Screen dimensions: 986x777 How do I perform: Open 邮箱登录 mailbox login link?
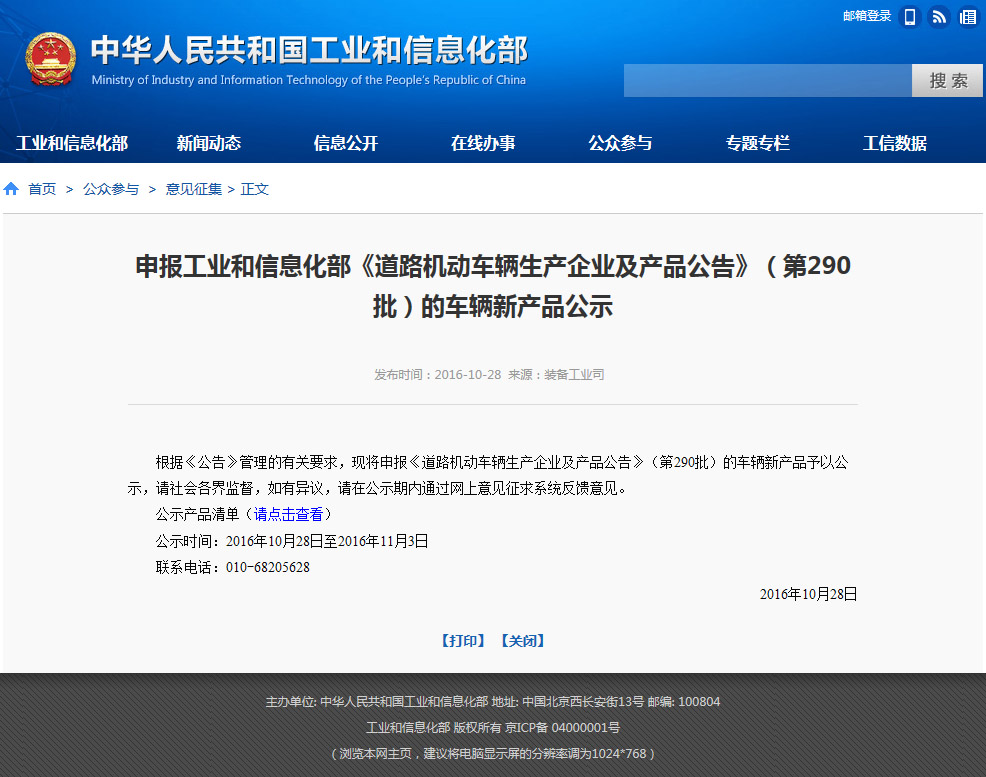point(867,16)
